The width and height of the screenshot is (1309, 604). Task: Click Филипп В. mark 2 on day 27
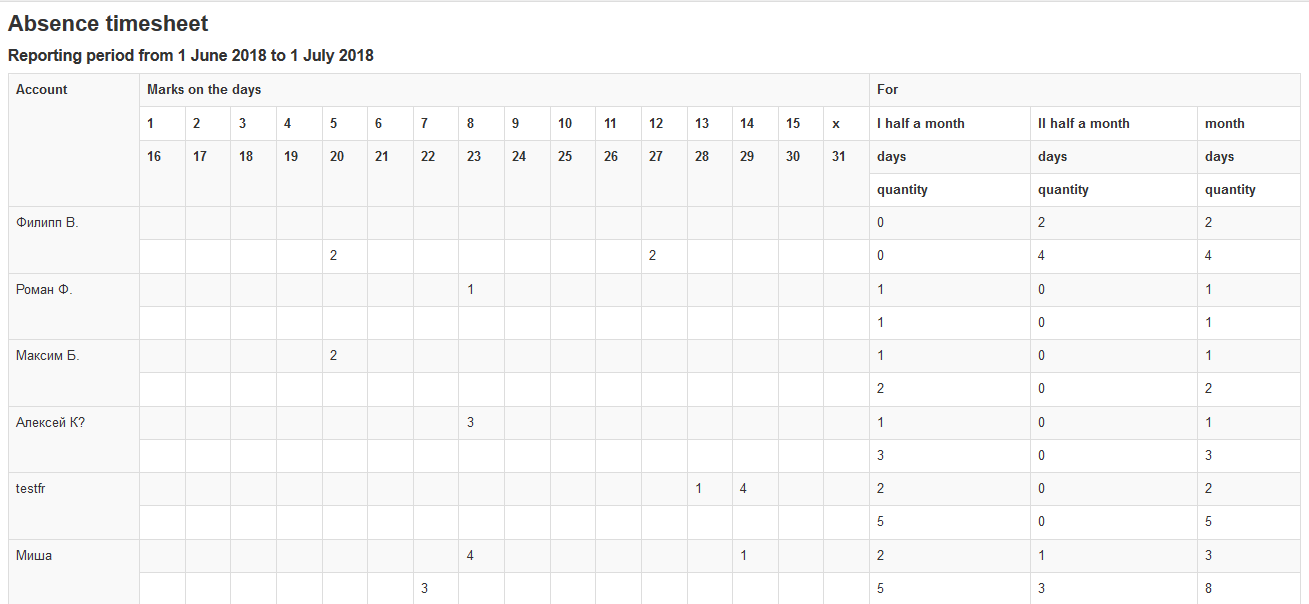coord(664,256)
